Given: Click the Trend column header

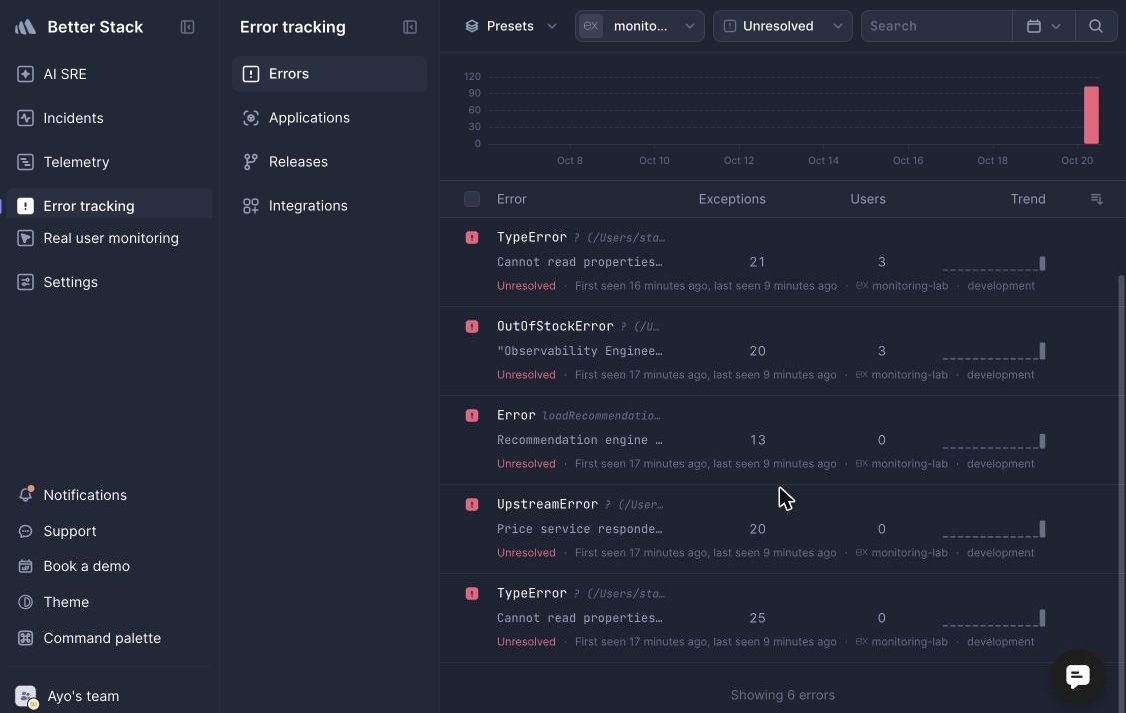Looking at the screenshot, I should click(1028, 199).
